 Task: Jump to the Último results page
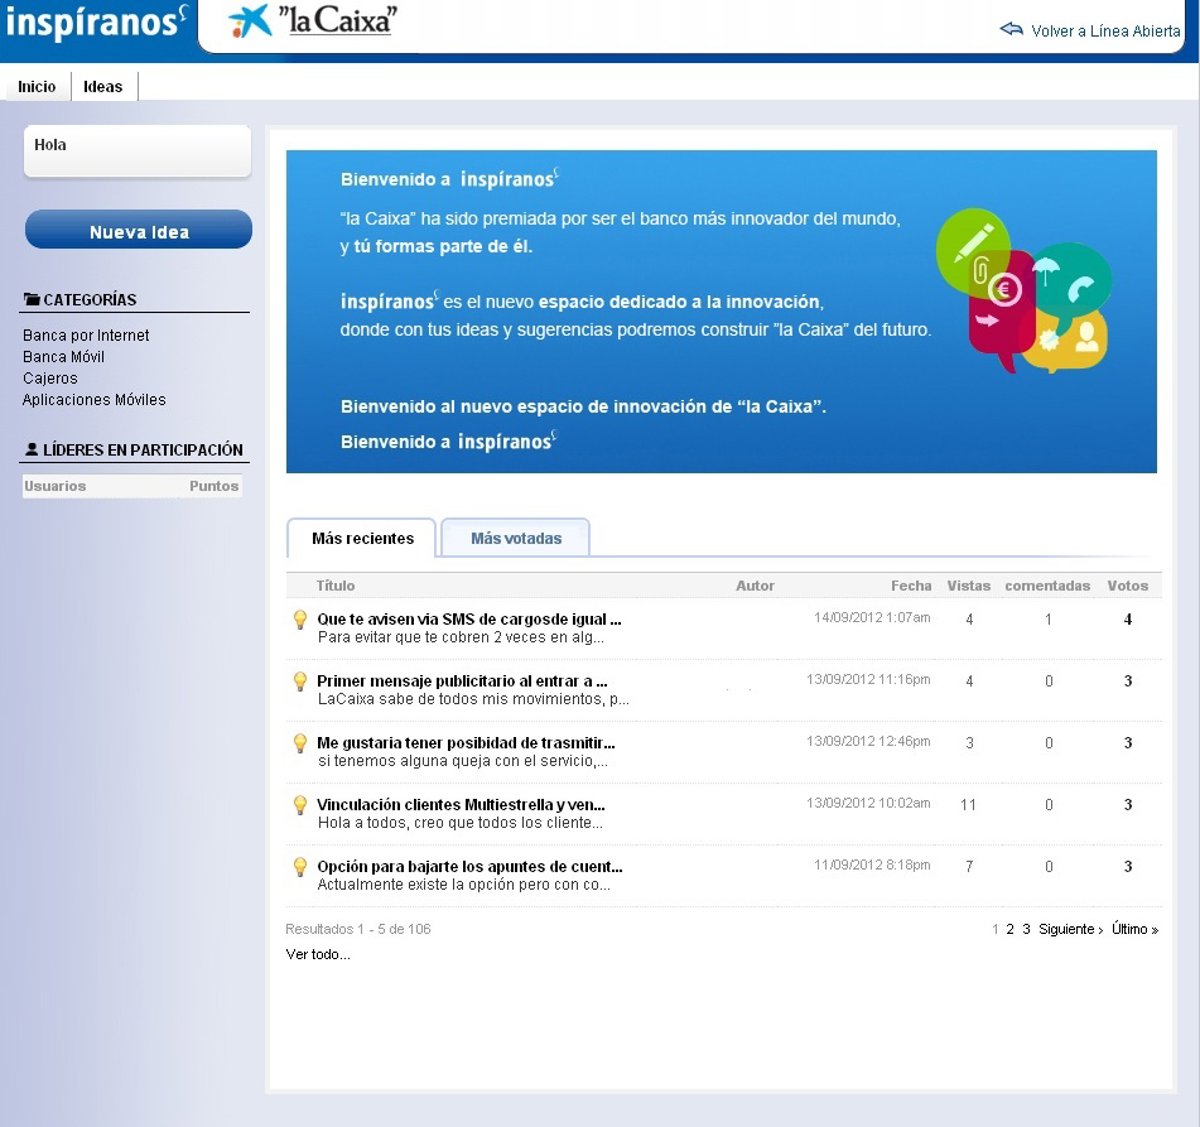[1134, 930]
